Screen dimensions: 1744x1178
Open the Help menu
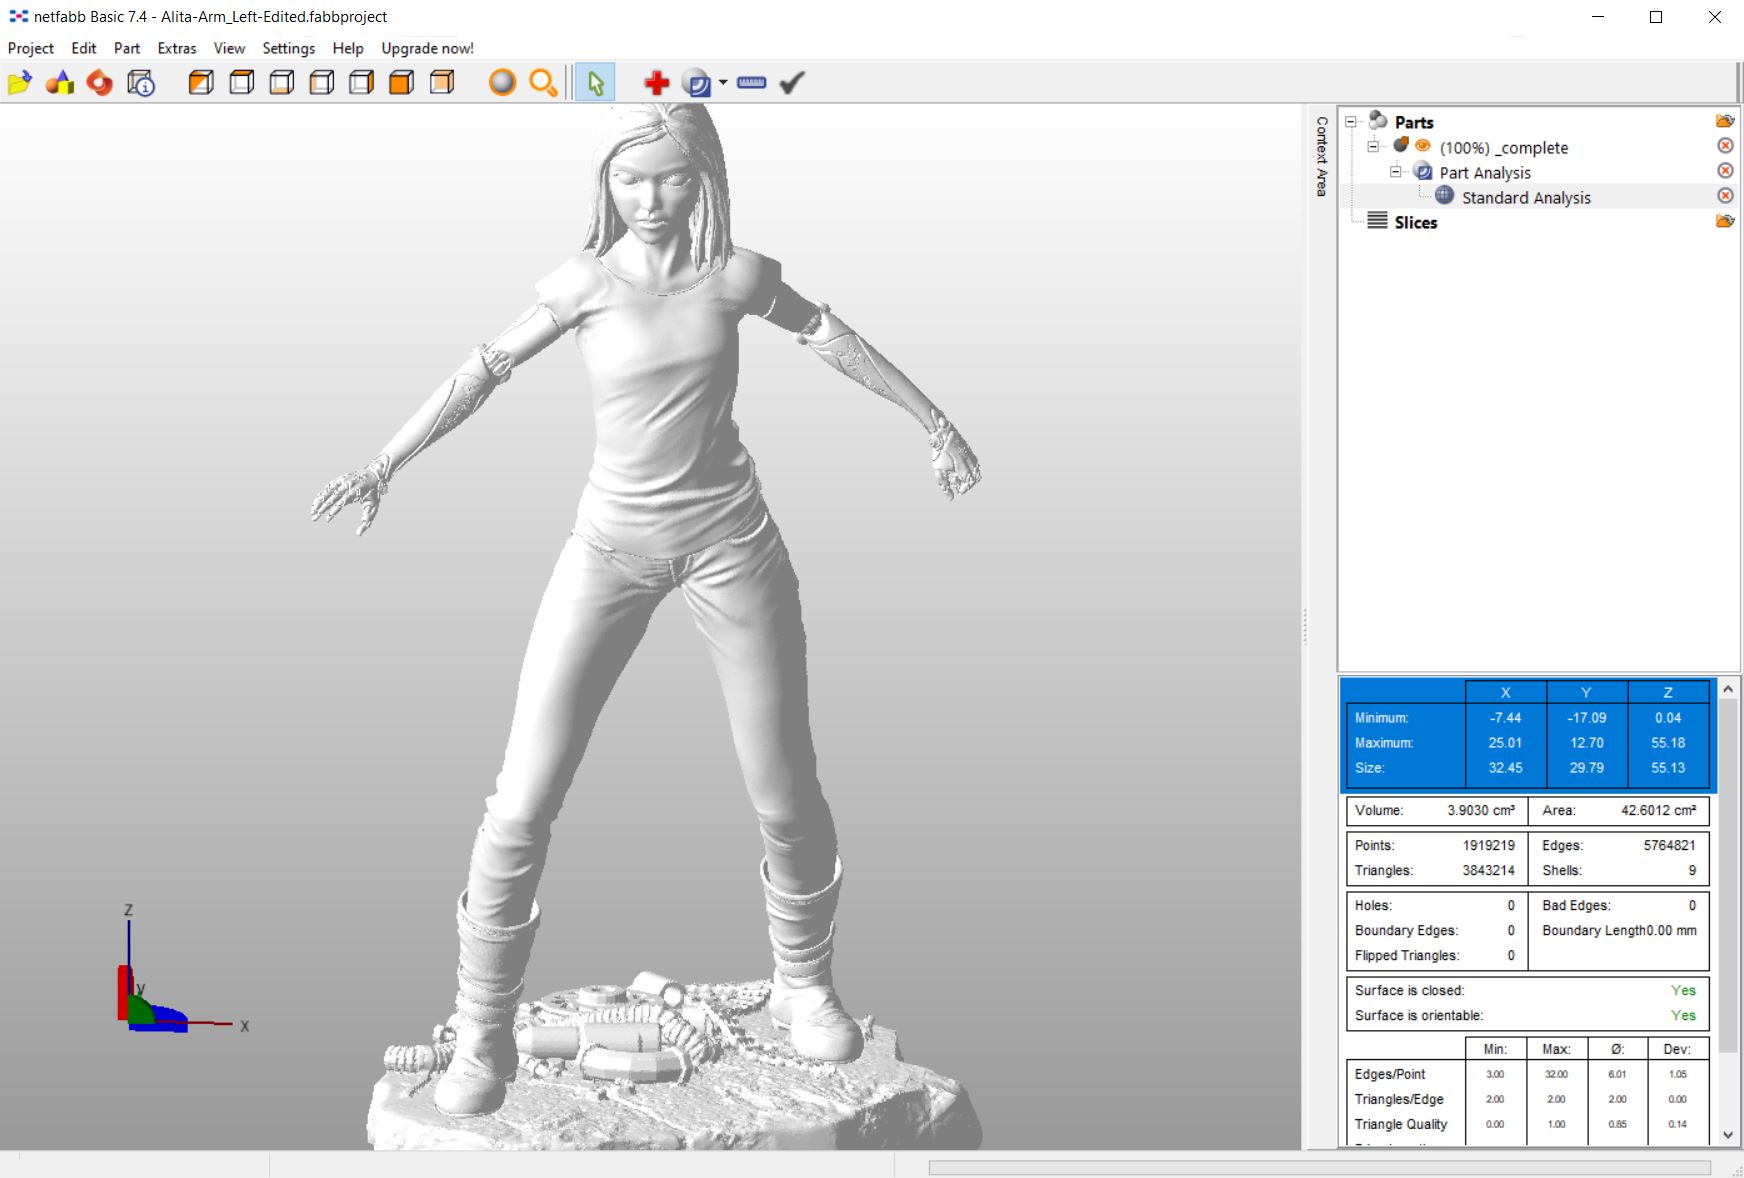point(348,48)
